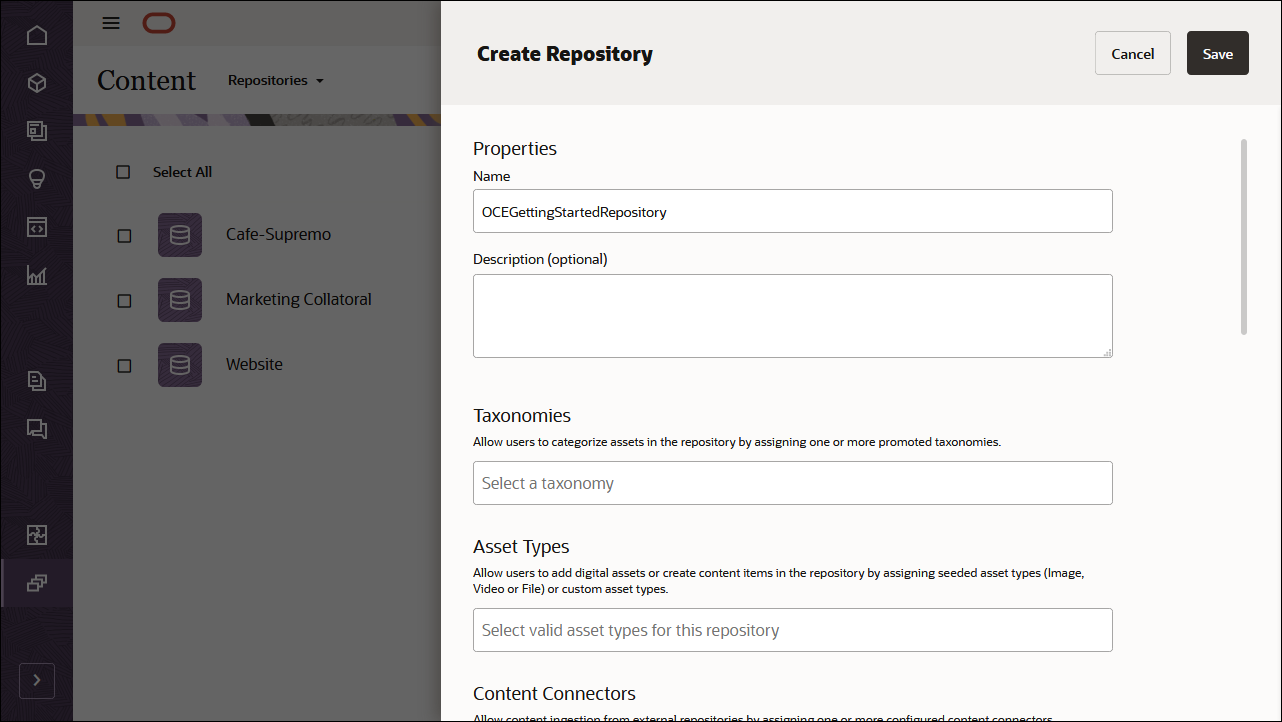Image resolution: width=1282 pixels, height=722 pixels.
Task: Expand the collapsed sidebar with arrow button
Action: point(36,680)
